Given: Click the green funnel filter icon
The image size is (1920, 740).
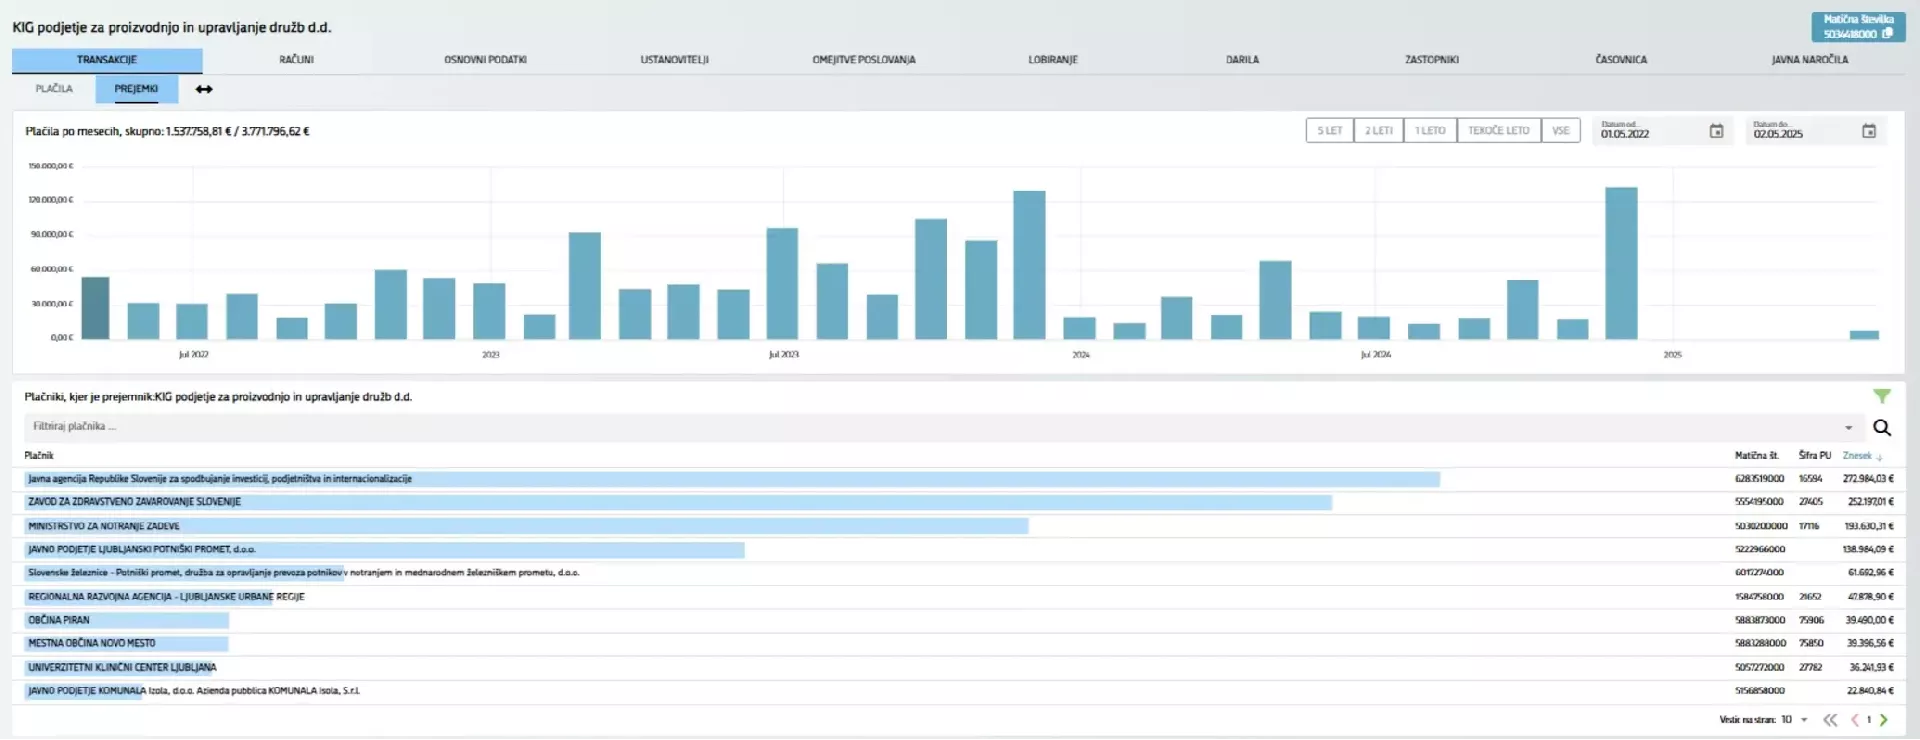Looking at the screenshot, I should [x=1881, y=397].
